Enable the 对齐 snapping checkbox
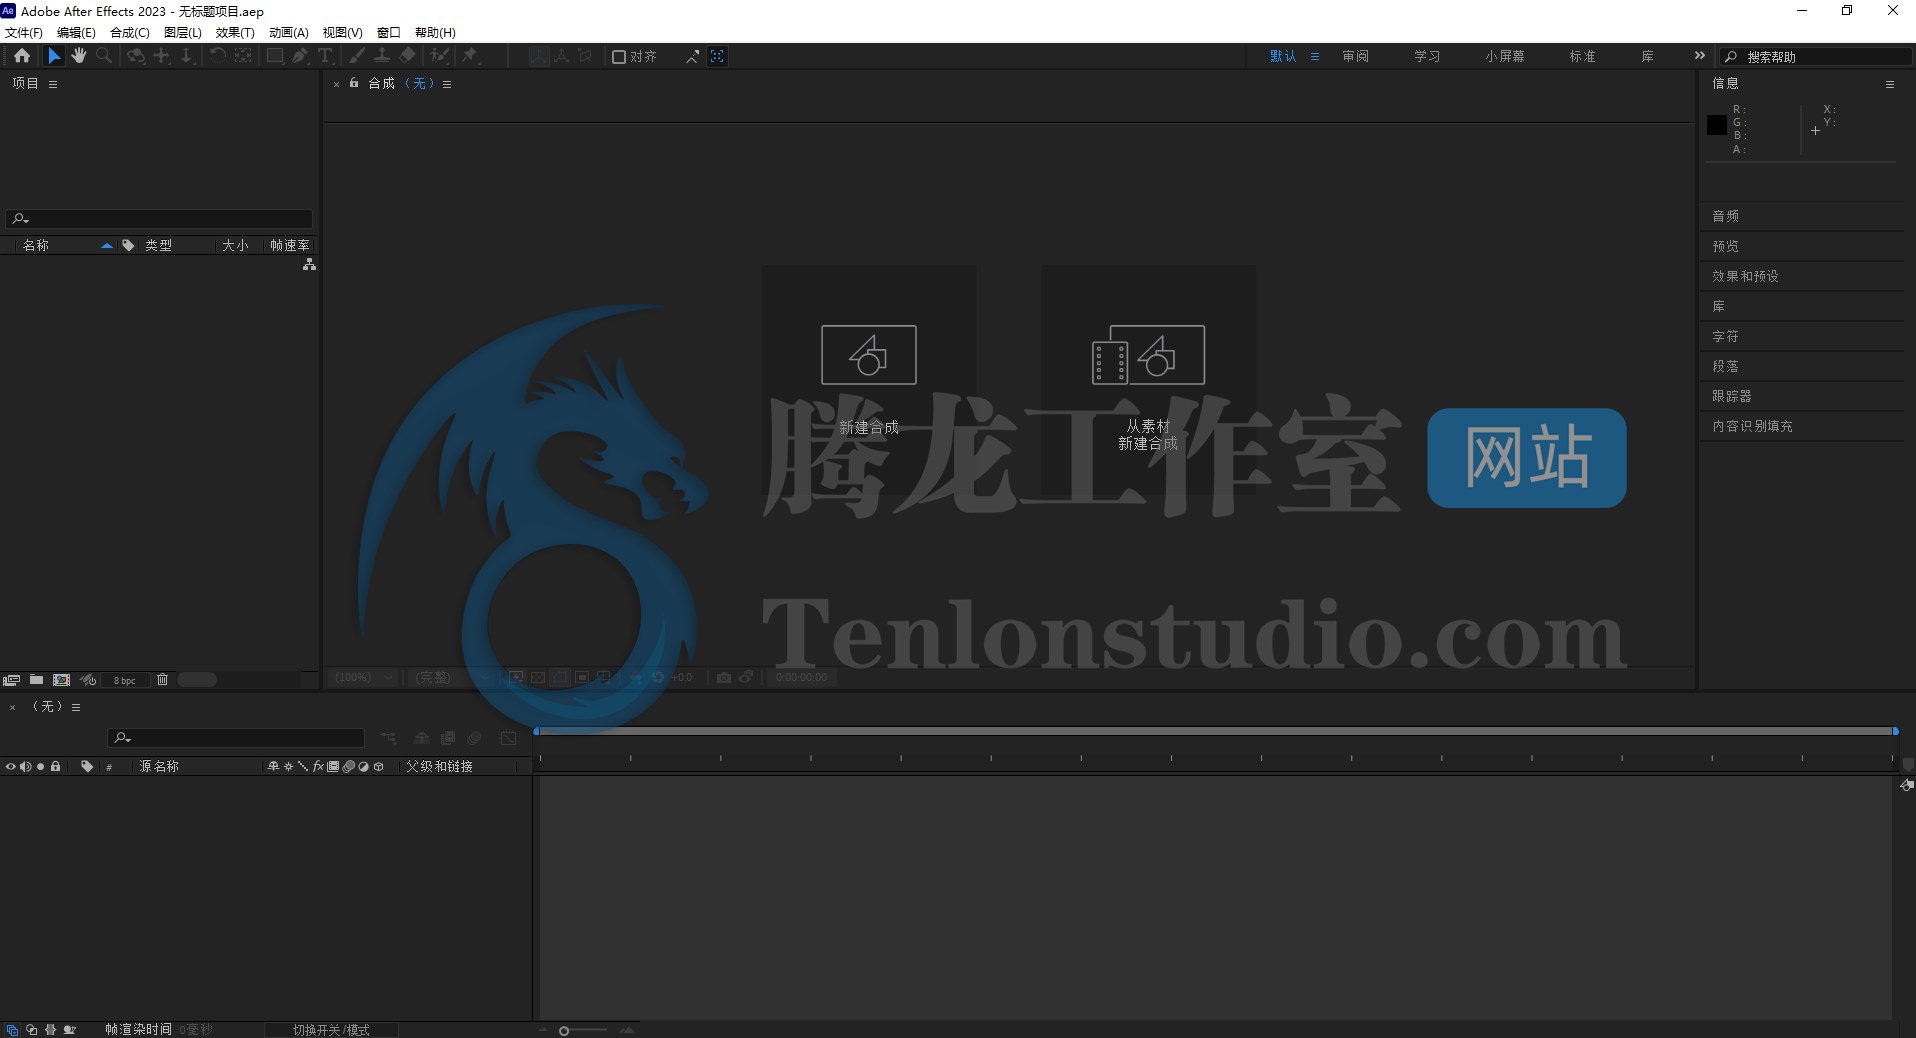 click(x=619, y=57)
